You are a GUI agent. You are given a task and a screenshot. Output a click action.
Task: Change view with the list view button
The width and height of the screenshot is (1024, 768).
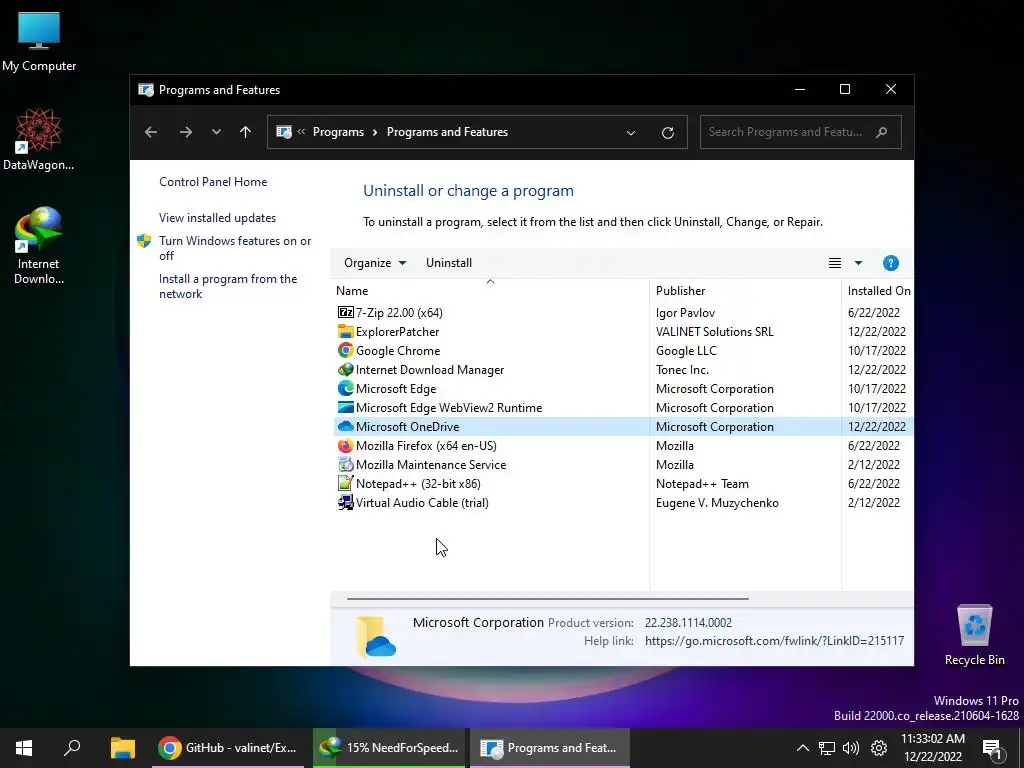click(x=835, y=263)
